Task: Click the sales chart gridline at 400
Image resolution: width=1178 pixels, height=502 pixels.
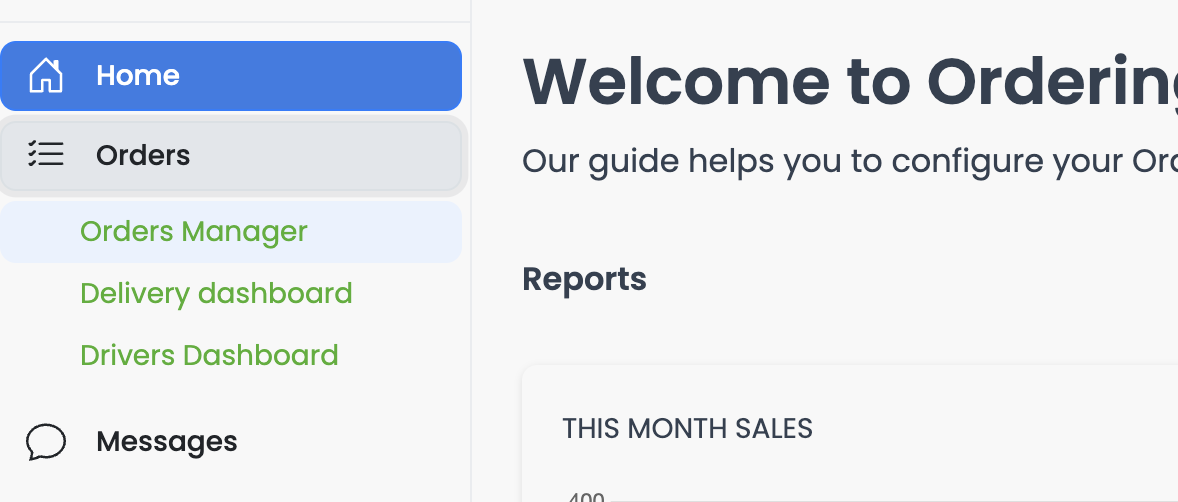Action: (x=894, y=500)
